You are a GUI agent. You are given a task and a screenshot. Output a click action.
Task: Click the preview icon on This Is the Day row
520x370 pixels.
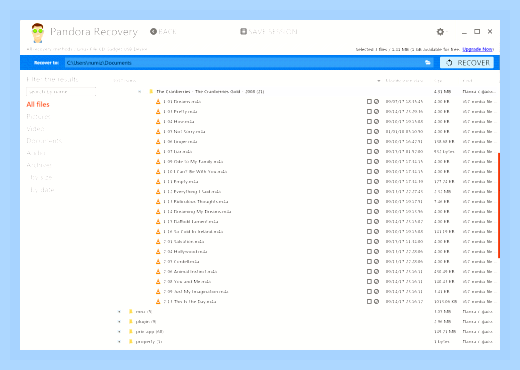tap(376, 302)
